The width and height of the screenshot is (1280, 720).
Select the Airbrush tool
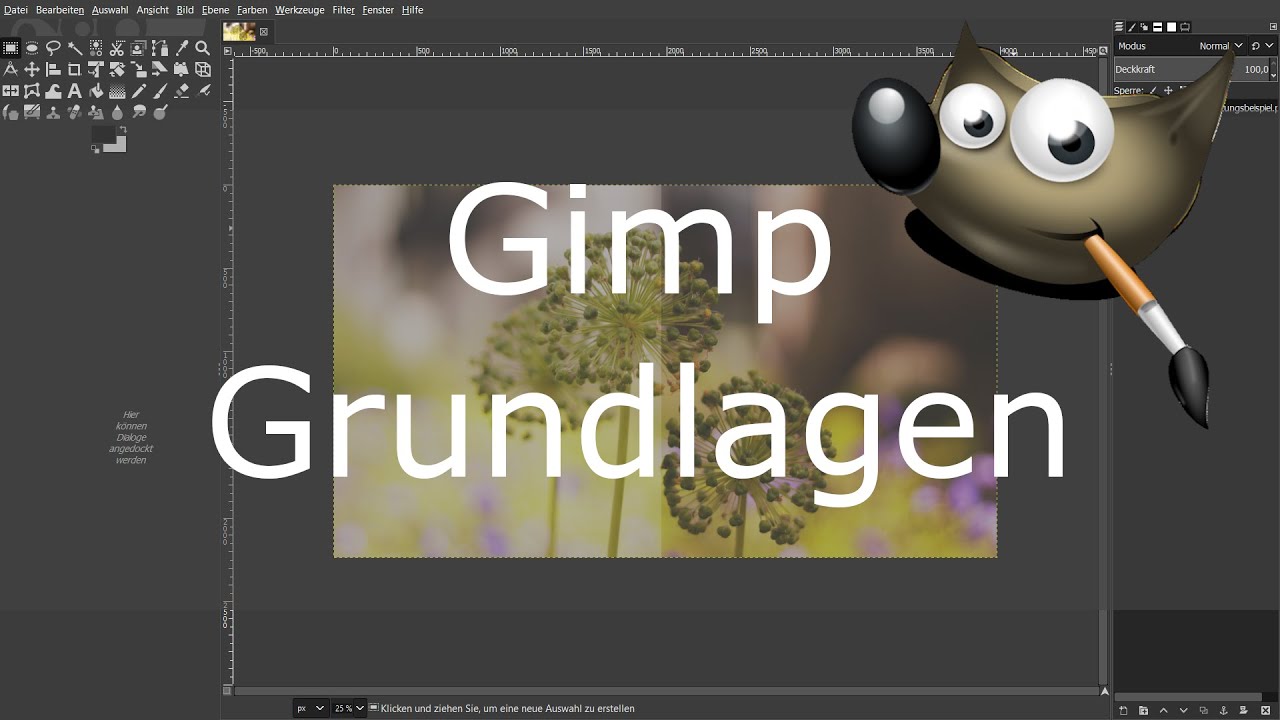202,91
